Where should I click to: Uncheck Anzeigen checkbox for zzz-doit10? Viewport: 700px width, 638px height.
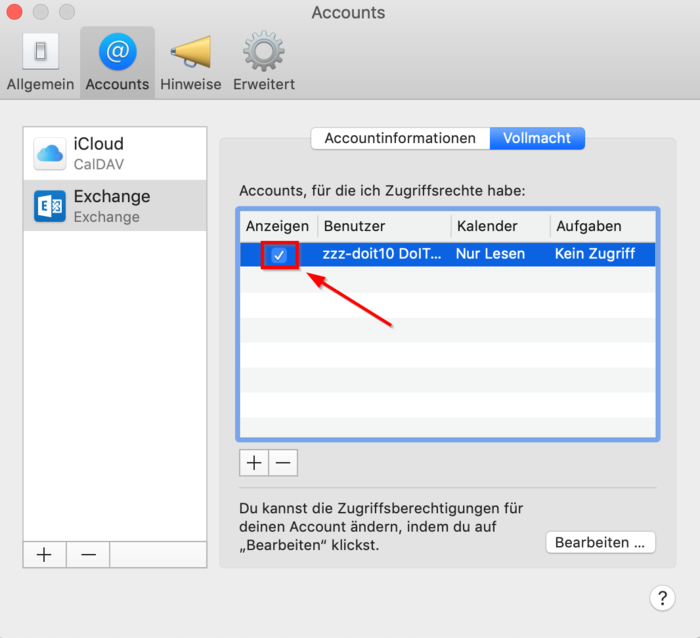[x=279, y=255]
